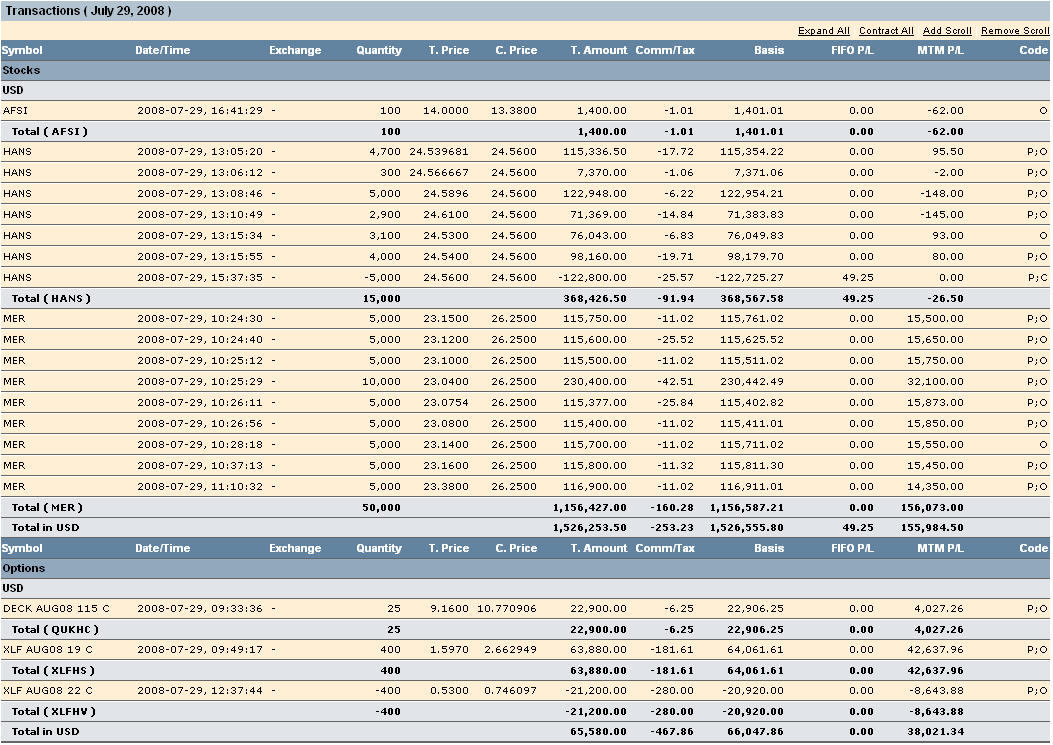Click MER trade at 10:37:13
The image size is (1053, 745).
point(525,466)
